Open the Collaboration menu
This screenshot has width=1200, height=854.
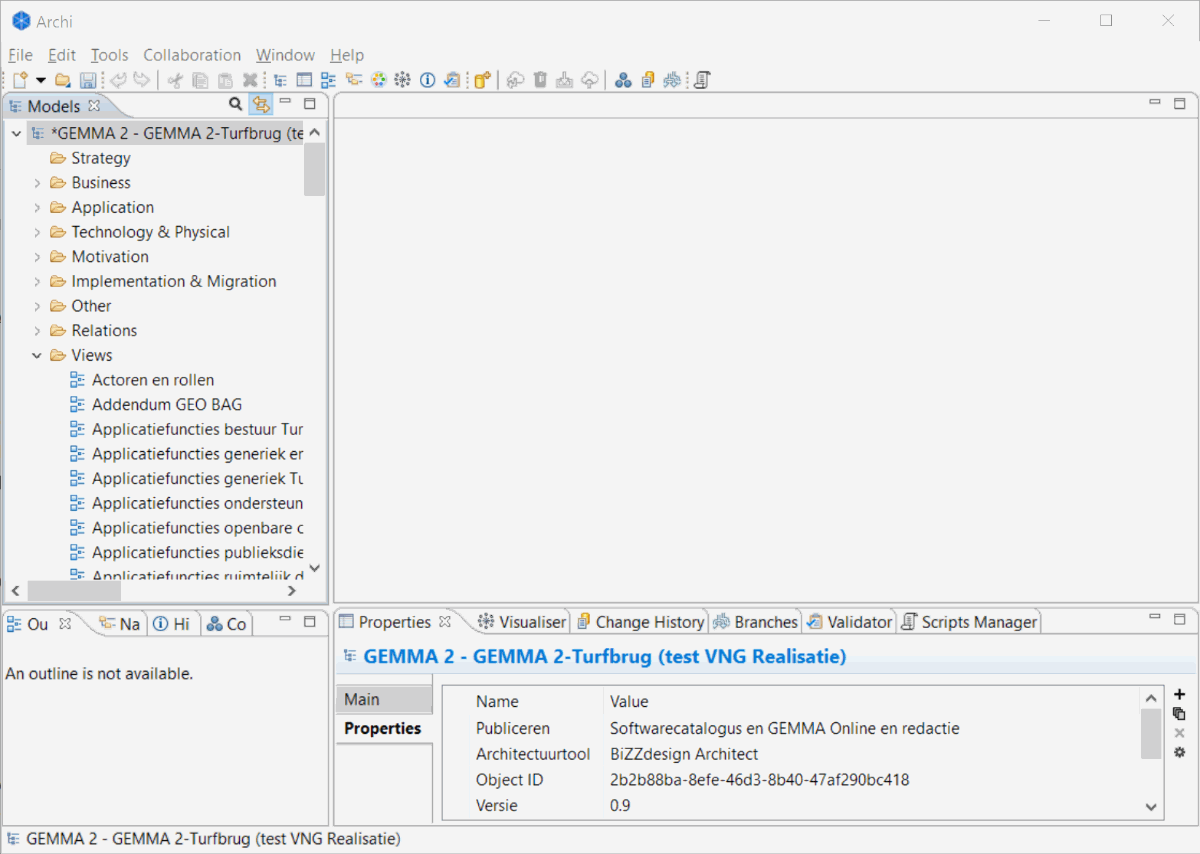(x=192, y=55)
